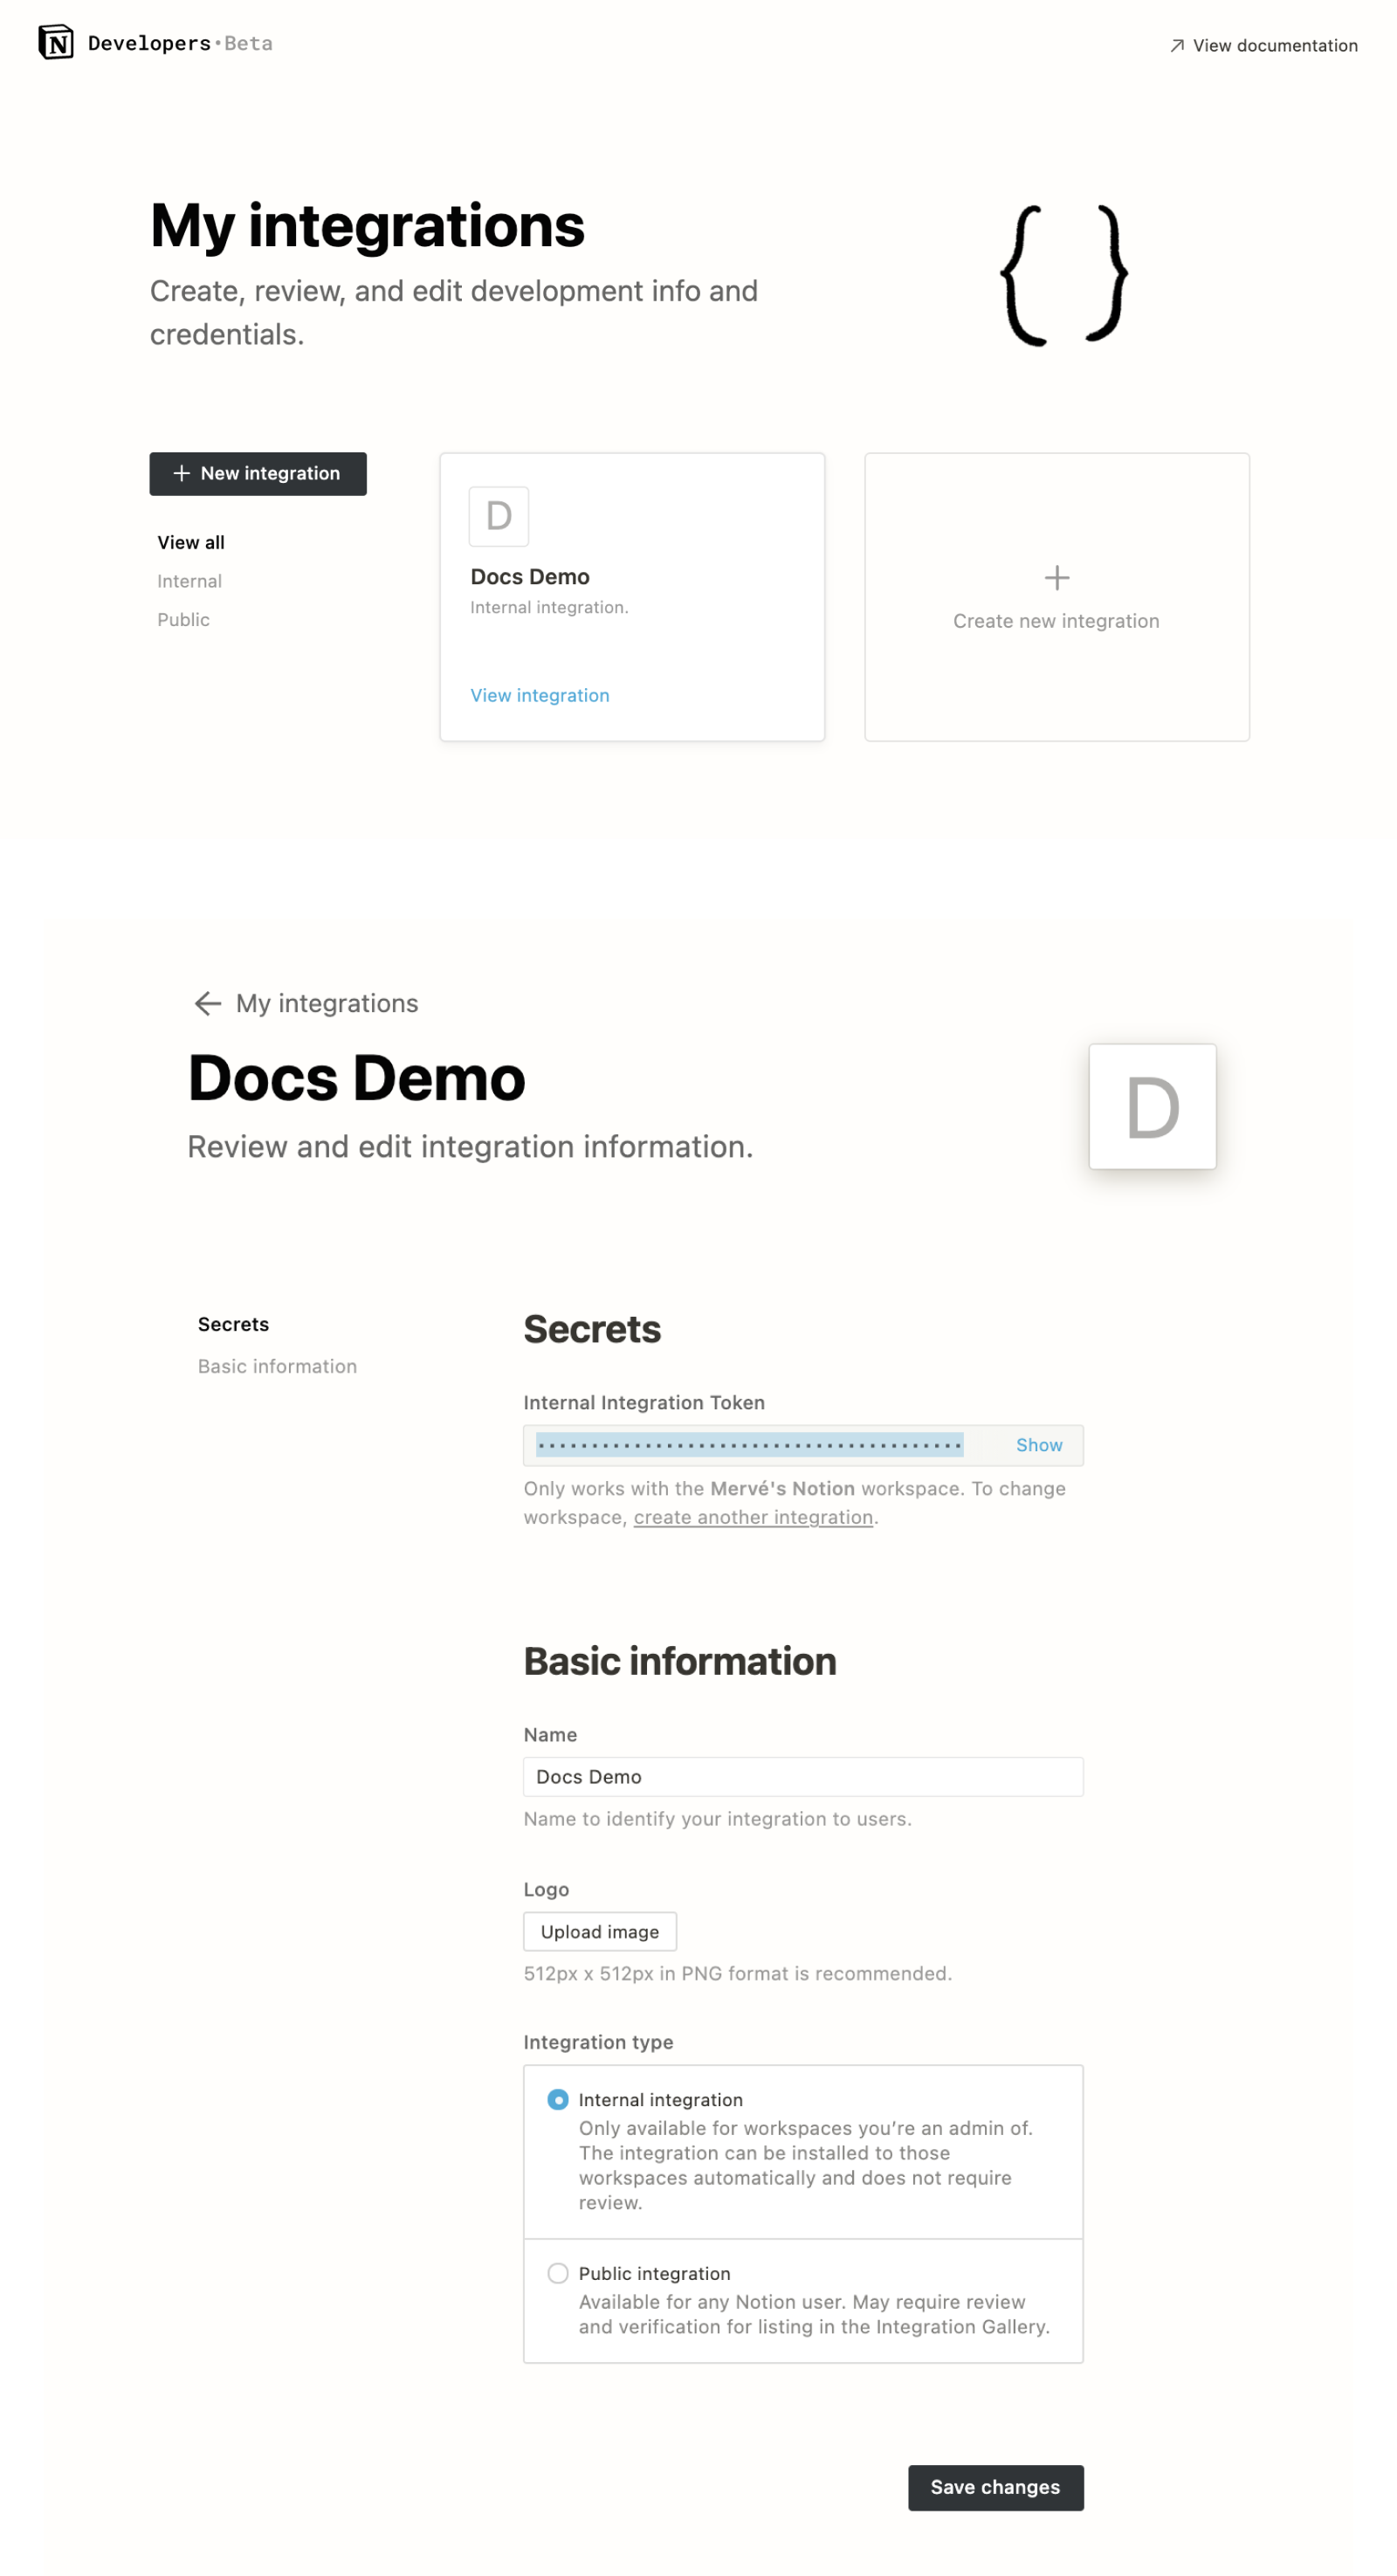
Task: Select View all in the sidebar
Action: (x=190, y=541)
